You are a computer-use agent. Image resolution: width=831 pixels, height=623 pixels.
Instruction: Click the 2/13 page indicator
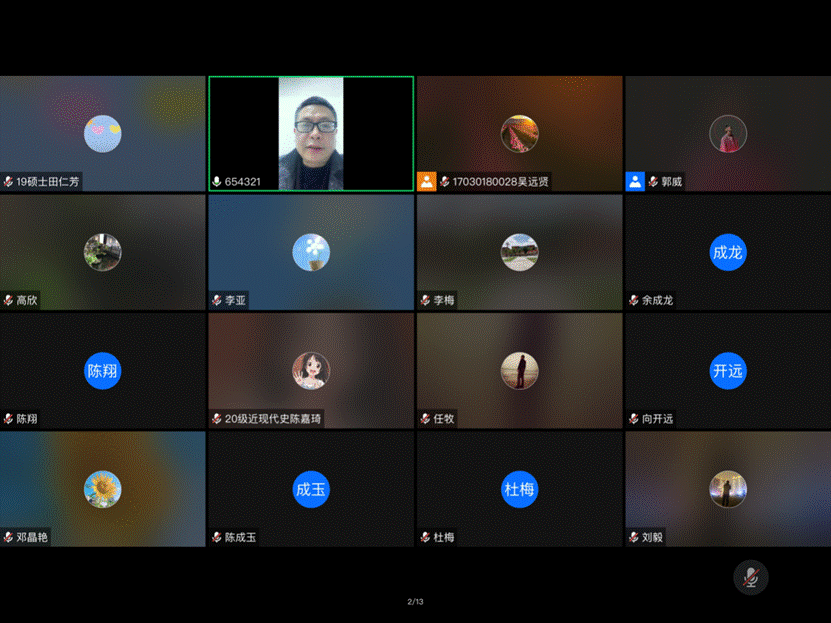pyautogui.click(x=415, y=601)
